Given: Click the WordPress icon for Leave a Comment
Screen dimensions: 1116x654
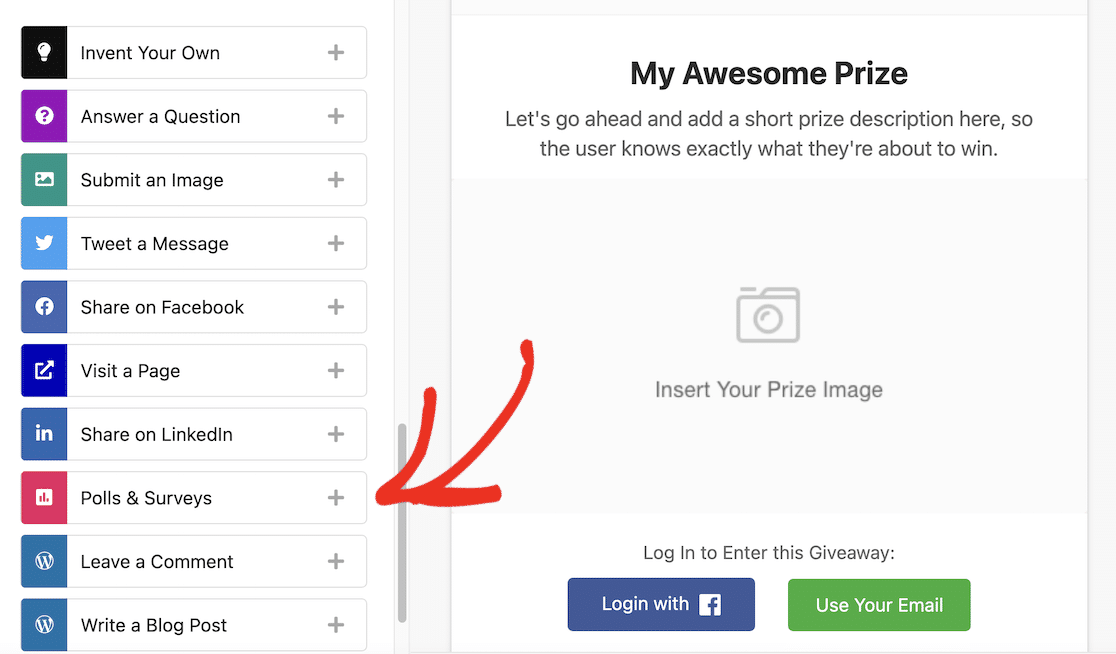Looking at the screenshot, I should tap(44, 561).
